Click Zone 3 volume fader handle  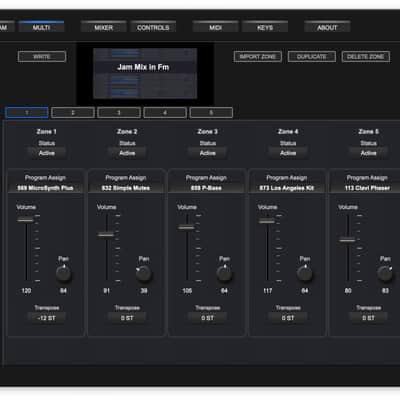(187, 228)
